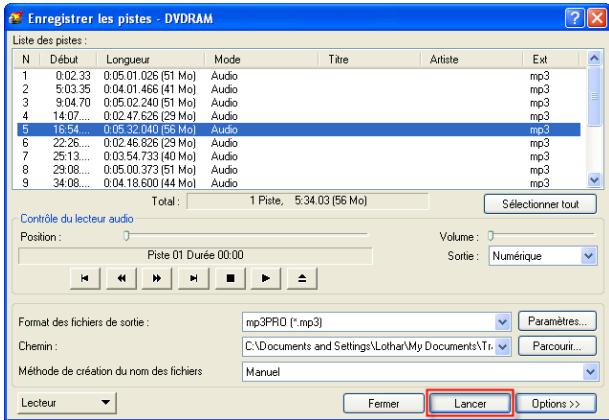Click the Piste 01 Durée 00:00 display
Viewport: 609px width, 420px height.
tap(195, 255)
